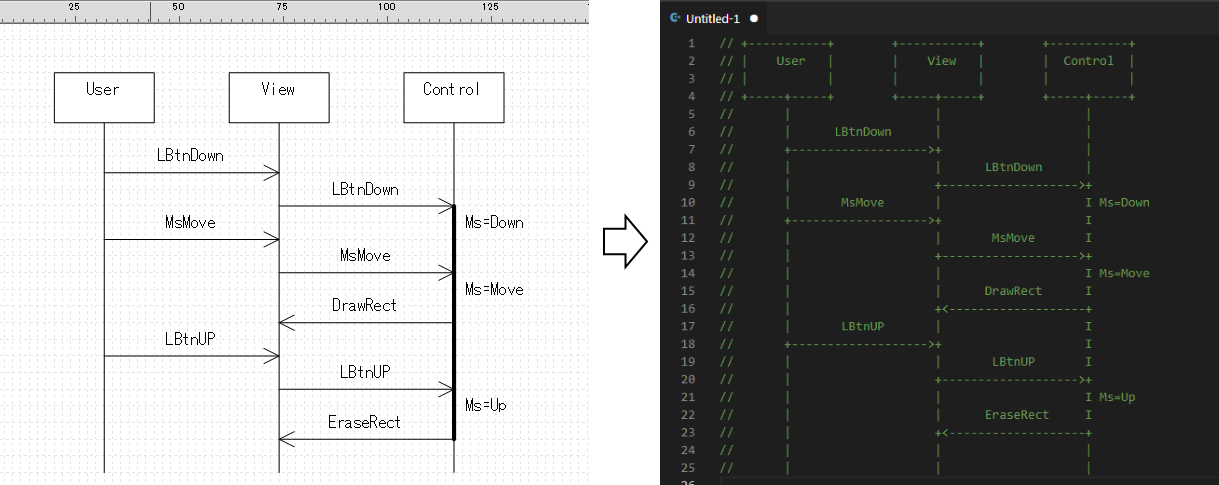Viewport: 1219px width, 485px height.
Task: Select the Ms=Move note in the diagram
Action: [494, 289]
